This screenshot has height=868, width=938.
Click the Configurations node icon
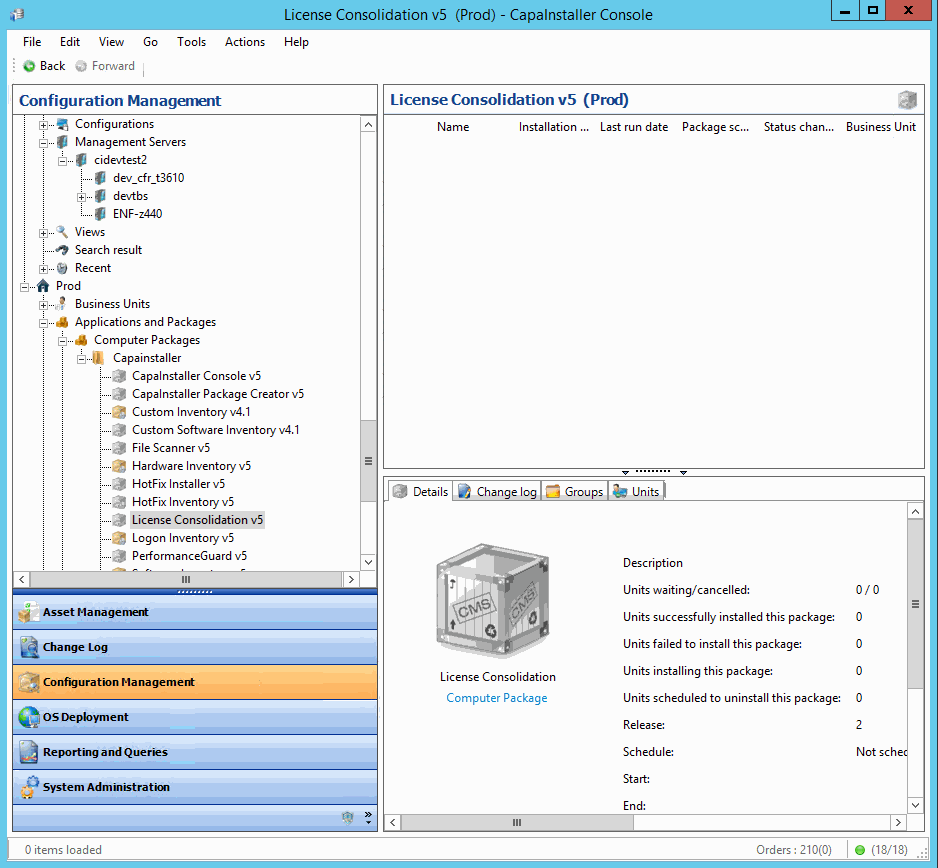[62, 124]
